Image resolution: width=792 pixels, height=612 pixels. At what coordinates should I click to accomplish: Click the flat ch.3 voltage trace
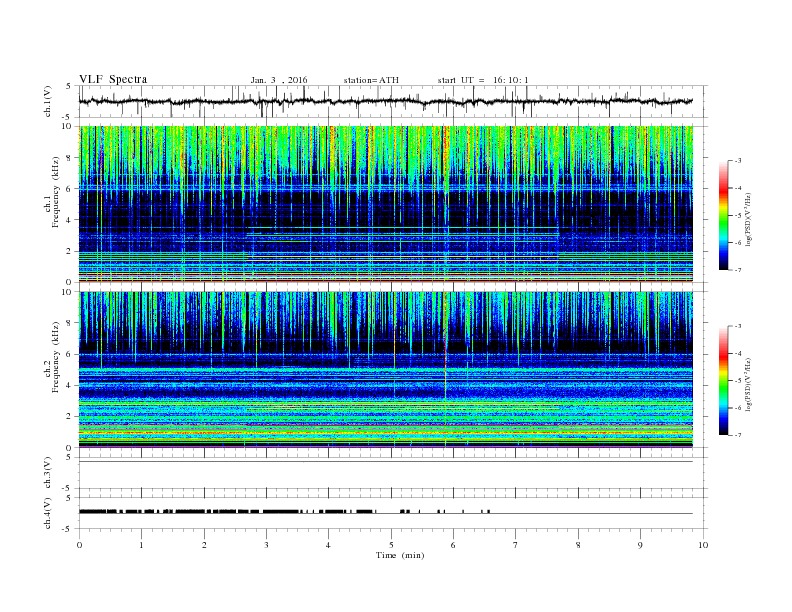click(385, 462)
